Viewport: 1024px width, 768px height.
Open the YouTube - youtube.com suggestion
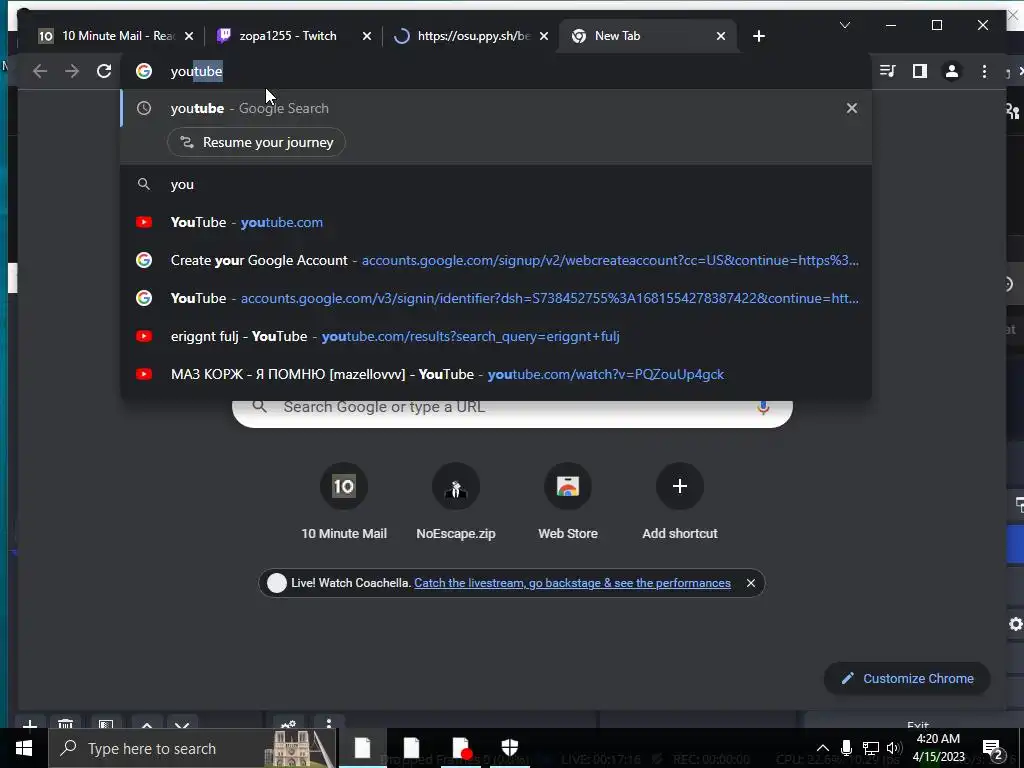click(x=496, y=223)
